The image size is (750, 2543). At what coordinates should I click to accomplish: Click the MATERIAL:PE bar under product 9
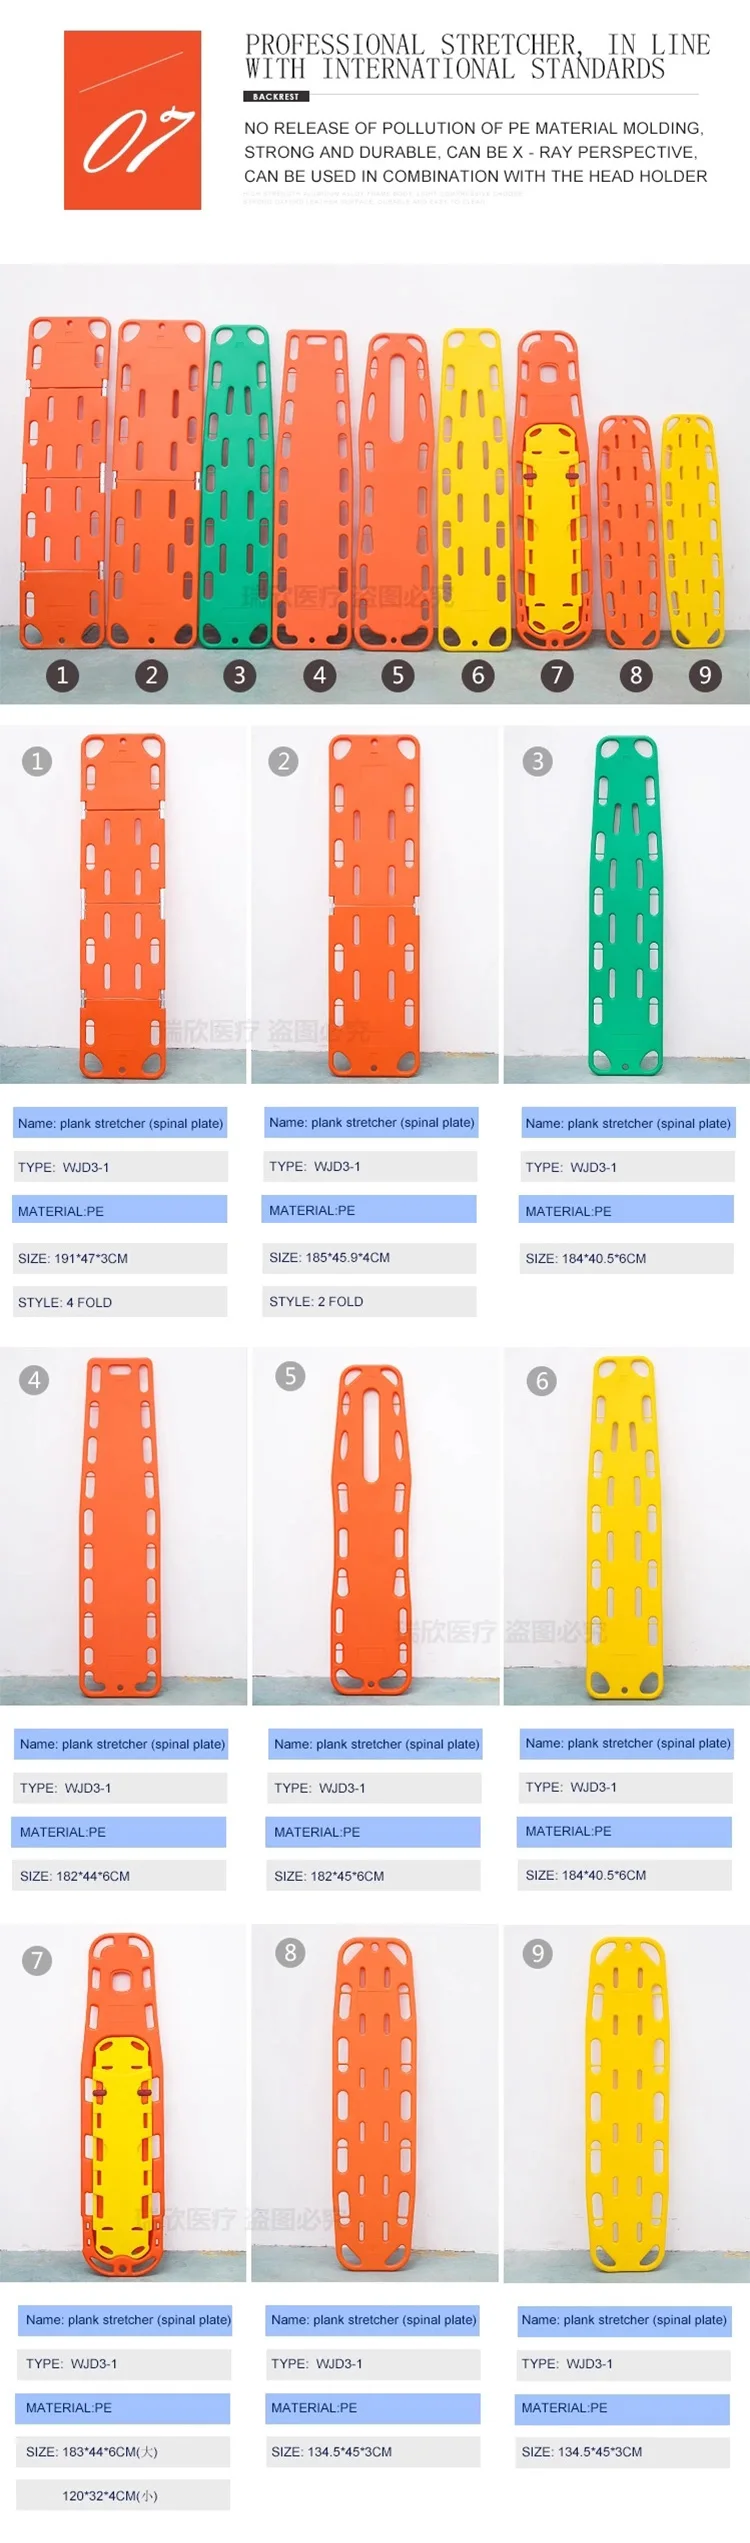[x=623, y=2408]
